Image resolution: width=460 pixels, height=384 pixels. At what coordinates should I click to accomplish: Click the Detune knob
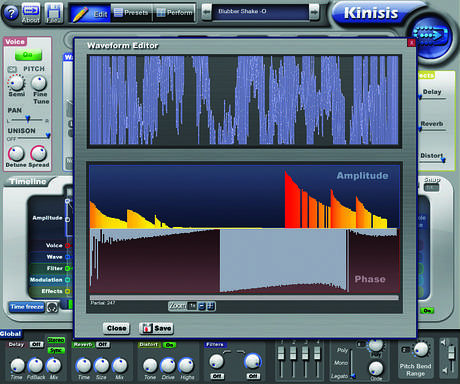click(16, 154)
